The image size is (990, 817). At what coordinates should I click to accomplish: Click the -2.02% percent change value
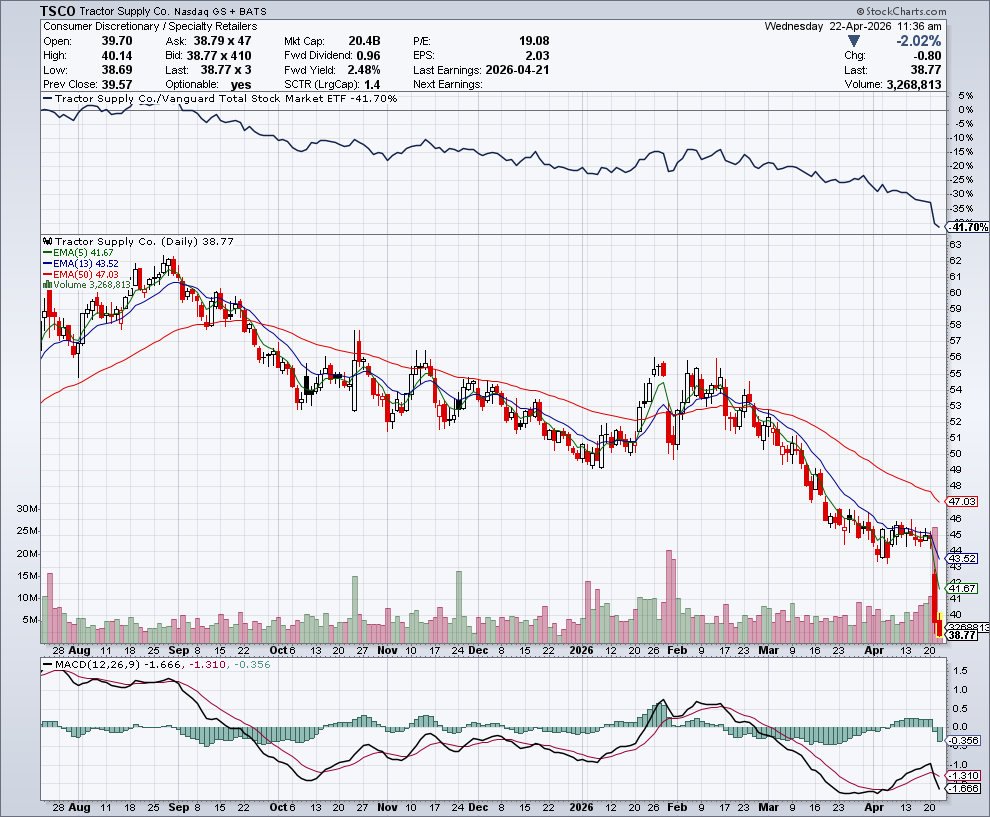(919, 41)
